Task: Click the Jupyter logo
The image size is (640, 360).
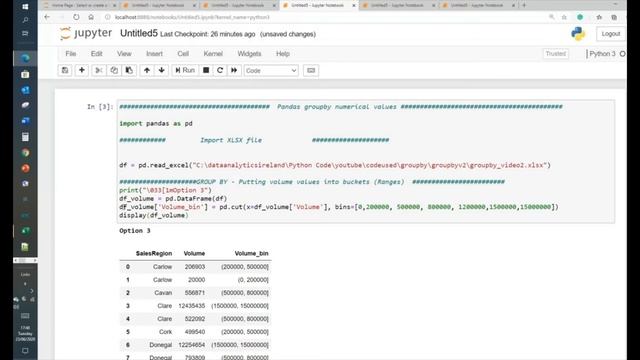Action: [86, 33]
